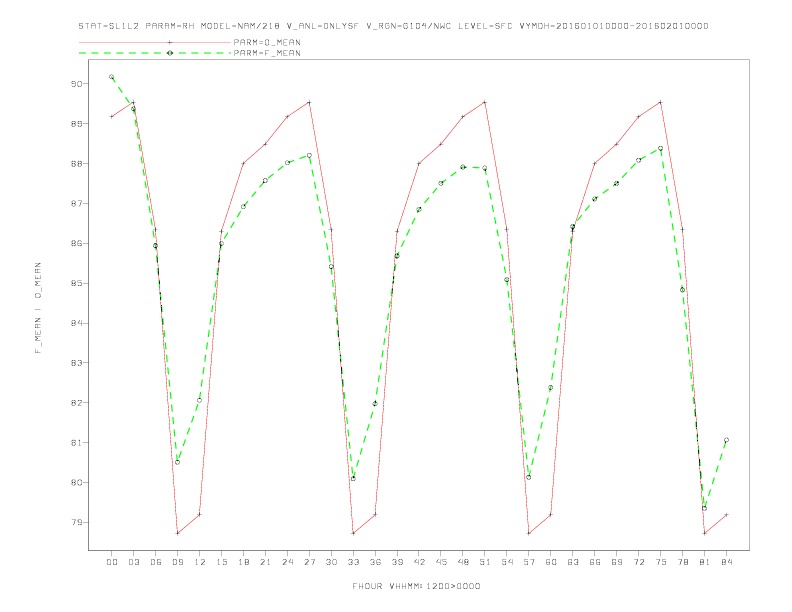Click x-axis tick label 27
The width and height of the screenshot is (792, 612).
point(309,562)
